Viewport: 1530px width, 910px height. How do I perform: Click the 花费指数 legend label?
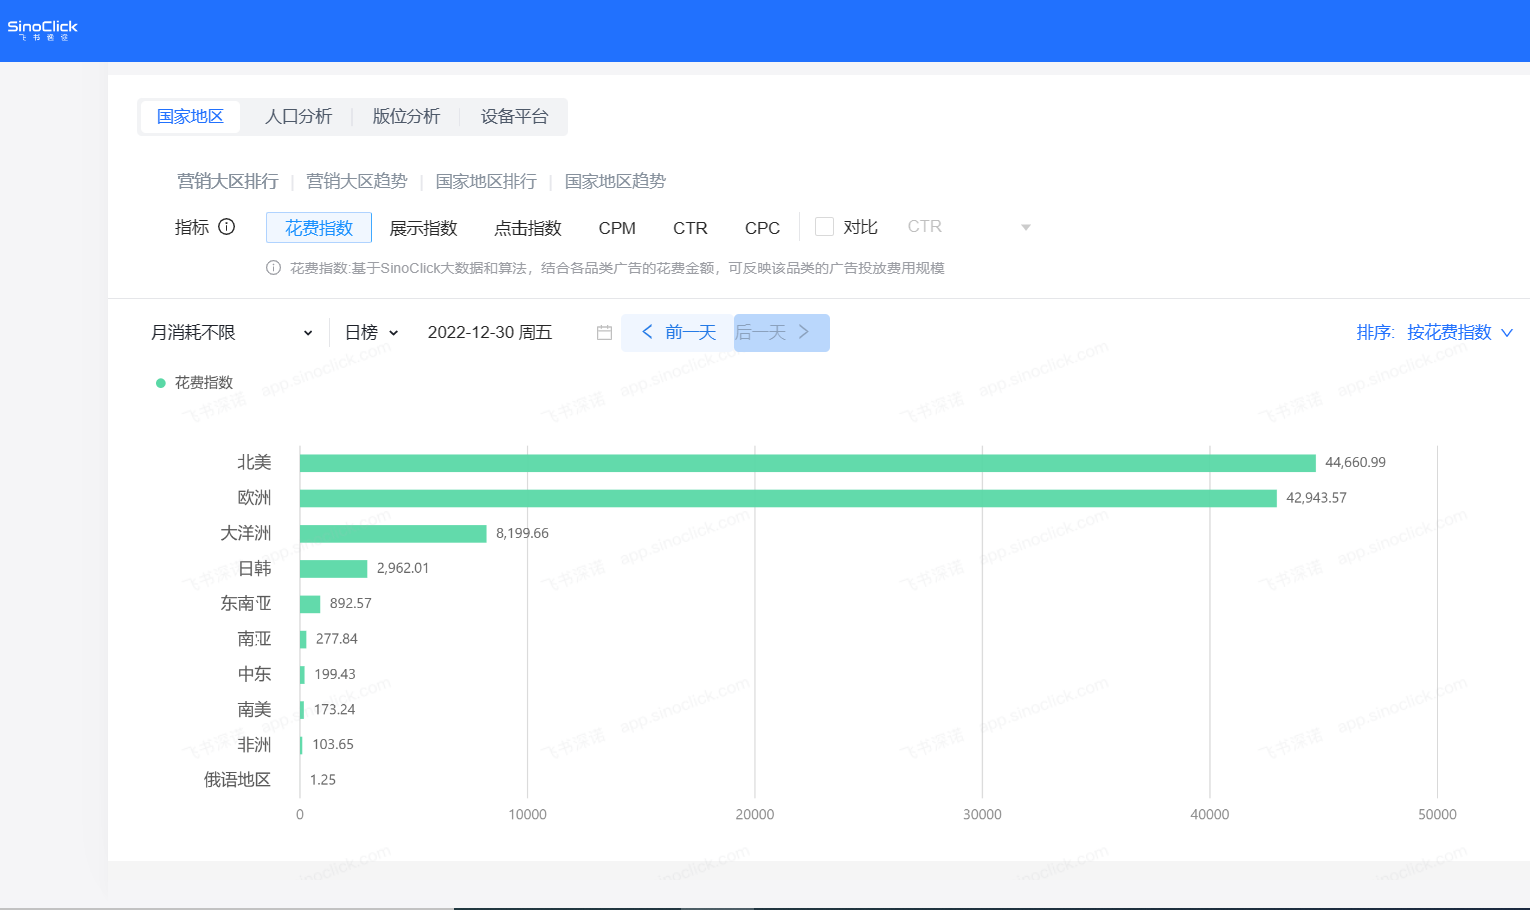204,383
